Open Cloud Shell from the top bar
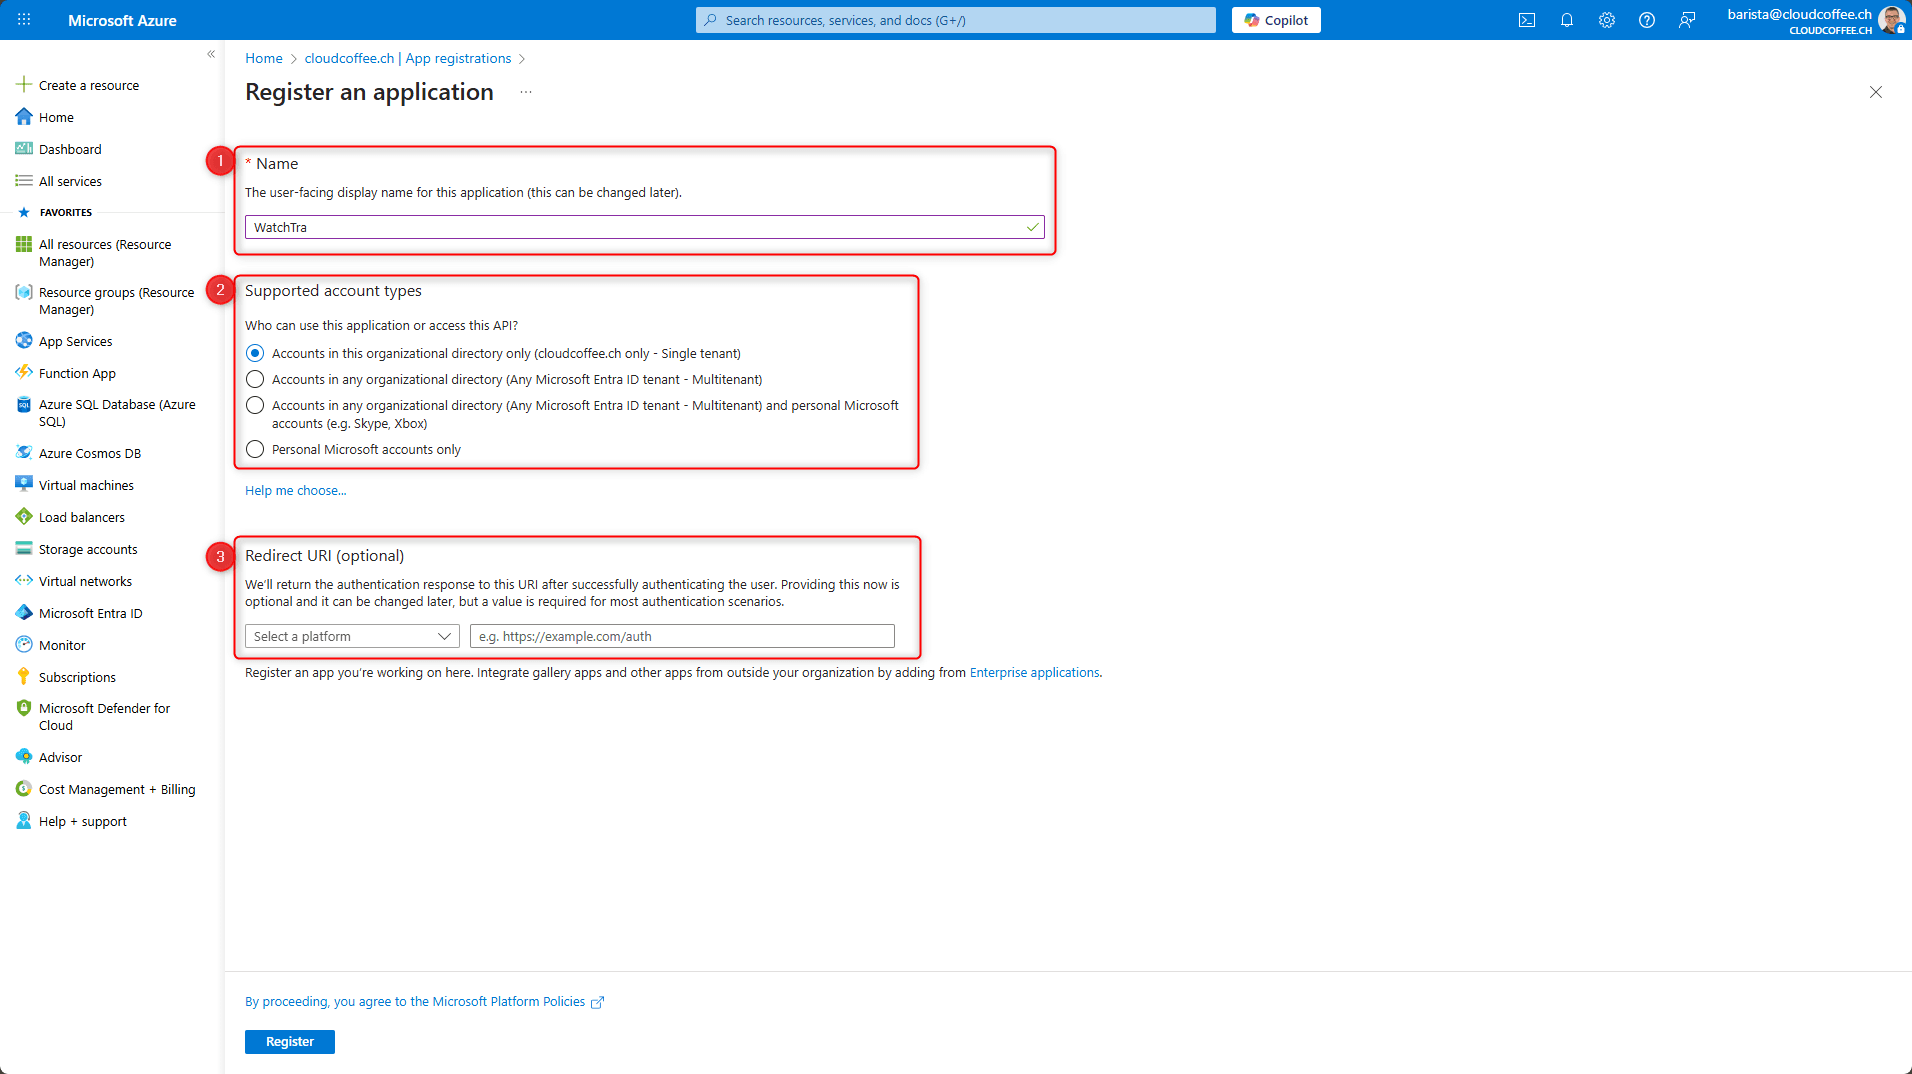Screen dimensions: 1912x1074 click(x=1526, y=20)
